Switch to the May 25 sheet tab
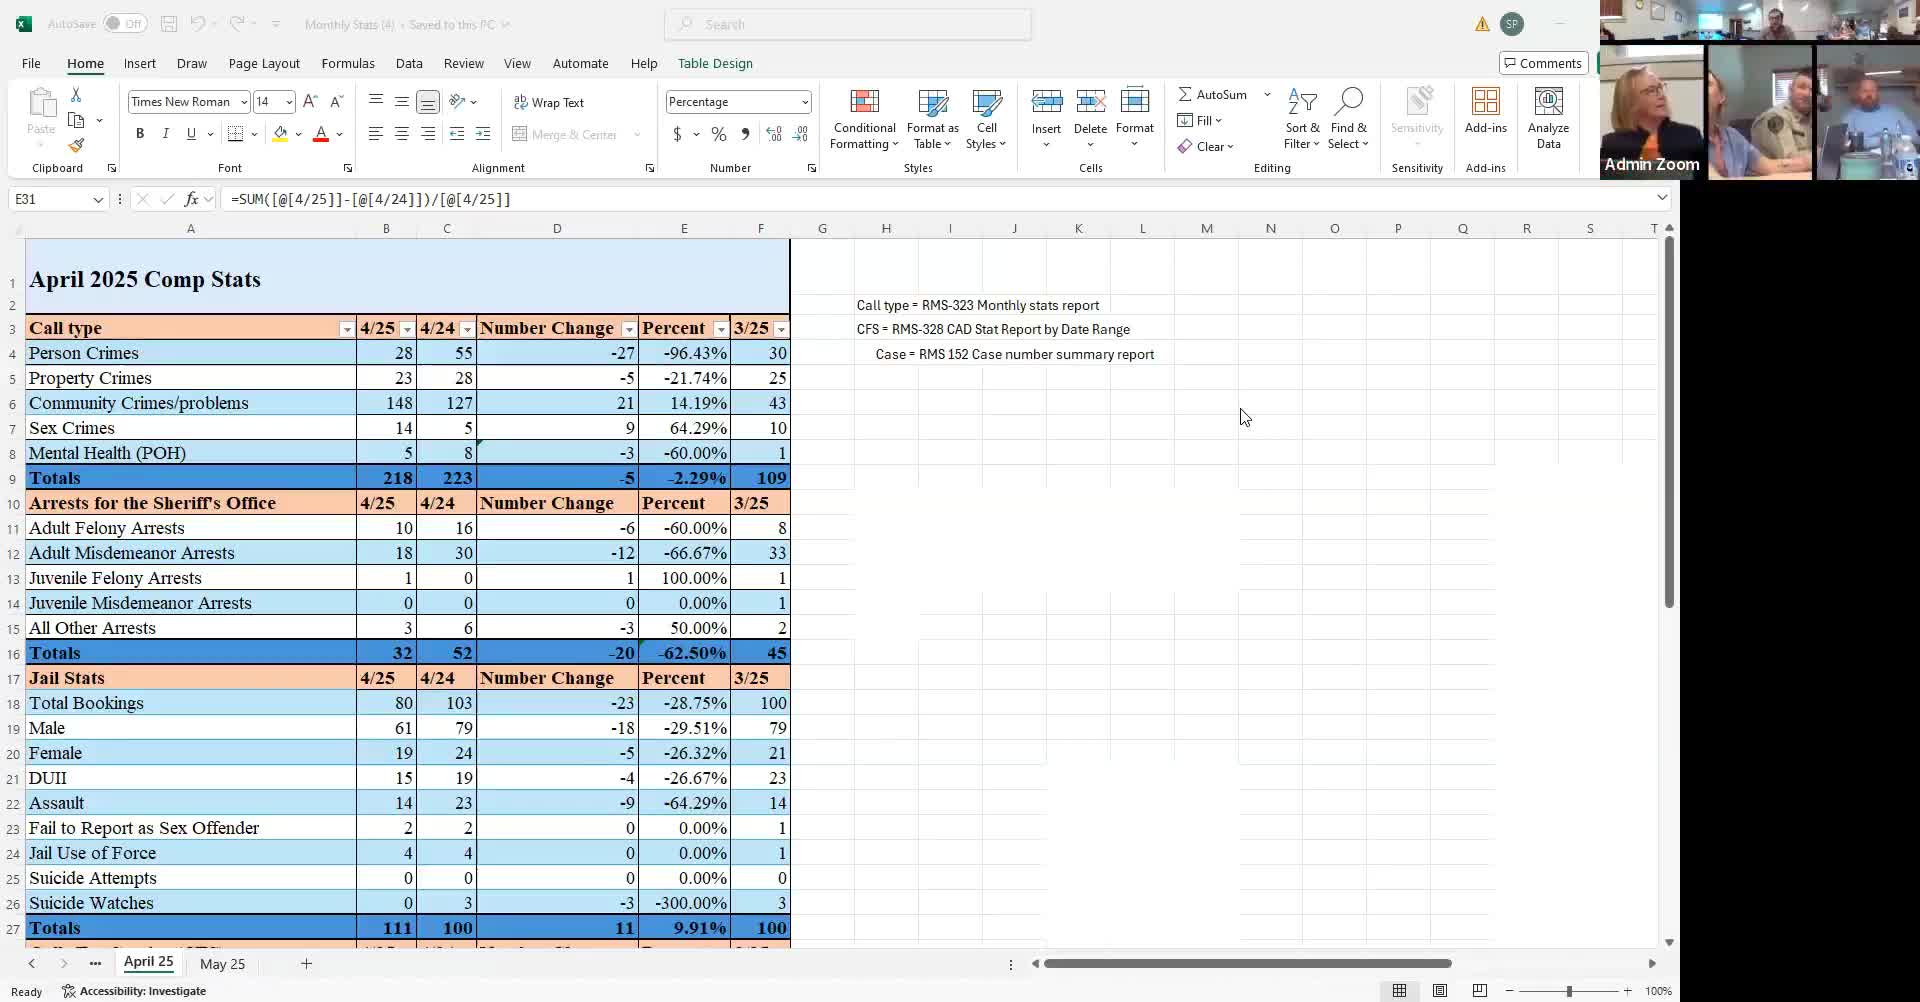The height and width of the screenshot is (1002, 1920). point(222,964)
